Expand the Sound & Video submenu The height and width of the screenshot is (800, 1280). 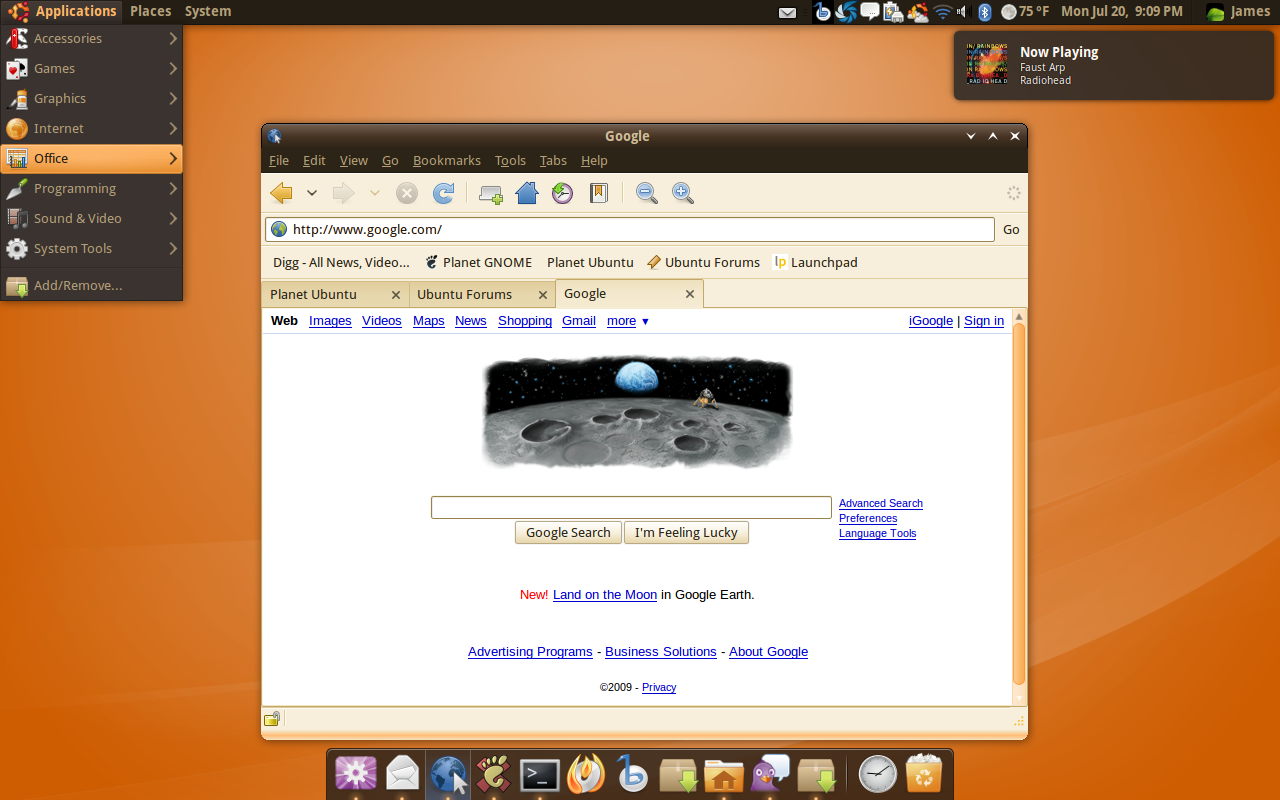(x=92, y=218)
